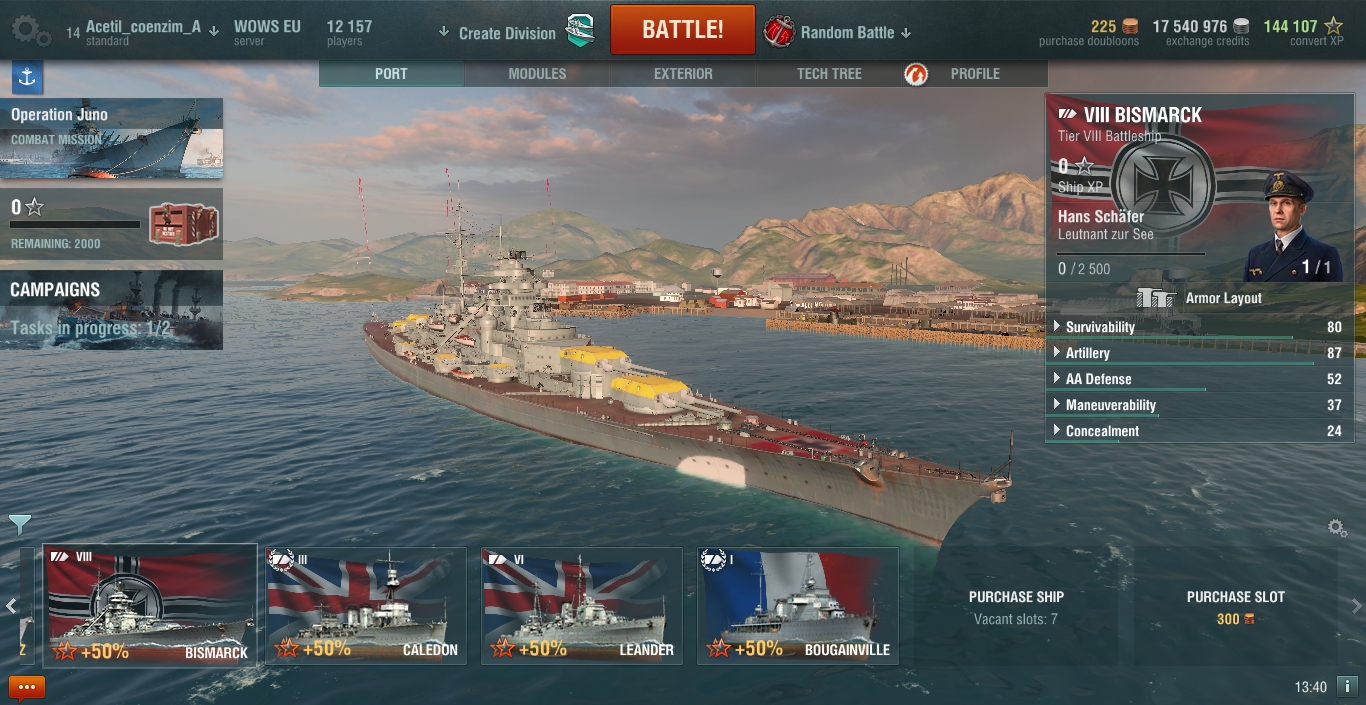Click the info icon near the clock
Image resolution: width=1366 pixels, height=705 pixels.
[1347, 687]
